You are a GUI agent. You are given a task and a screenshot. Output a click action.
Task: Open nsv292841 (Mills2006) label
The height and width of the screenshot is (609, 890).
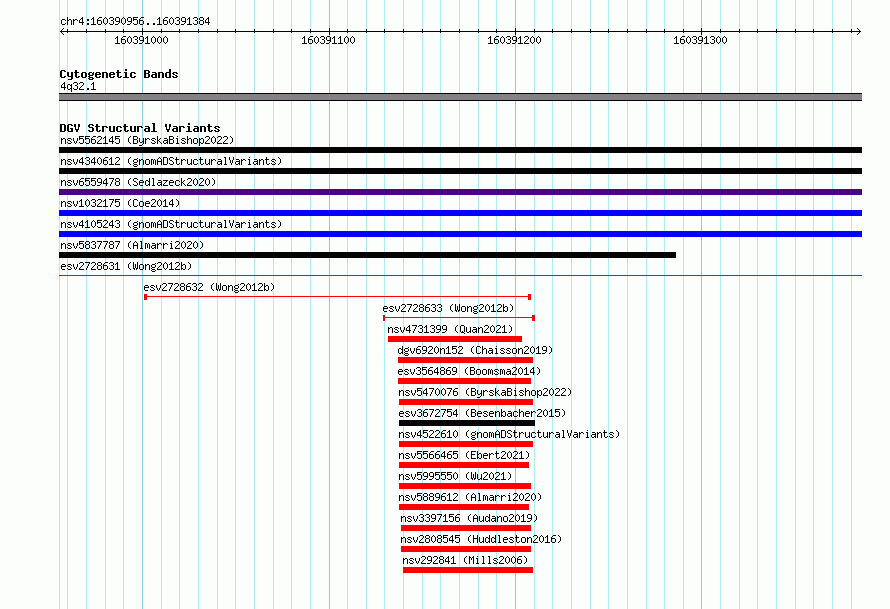coord(465,560)
